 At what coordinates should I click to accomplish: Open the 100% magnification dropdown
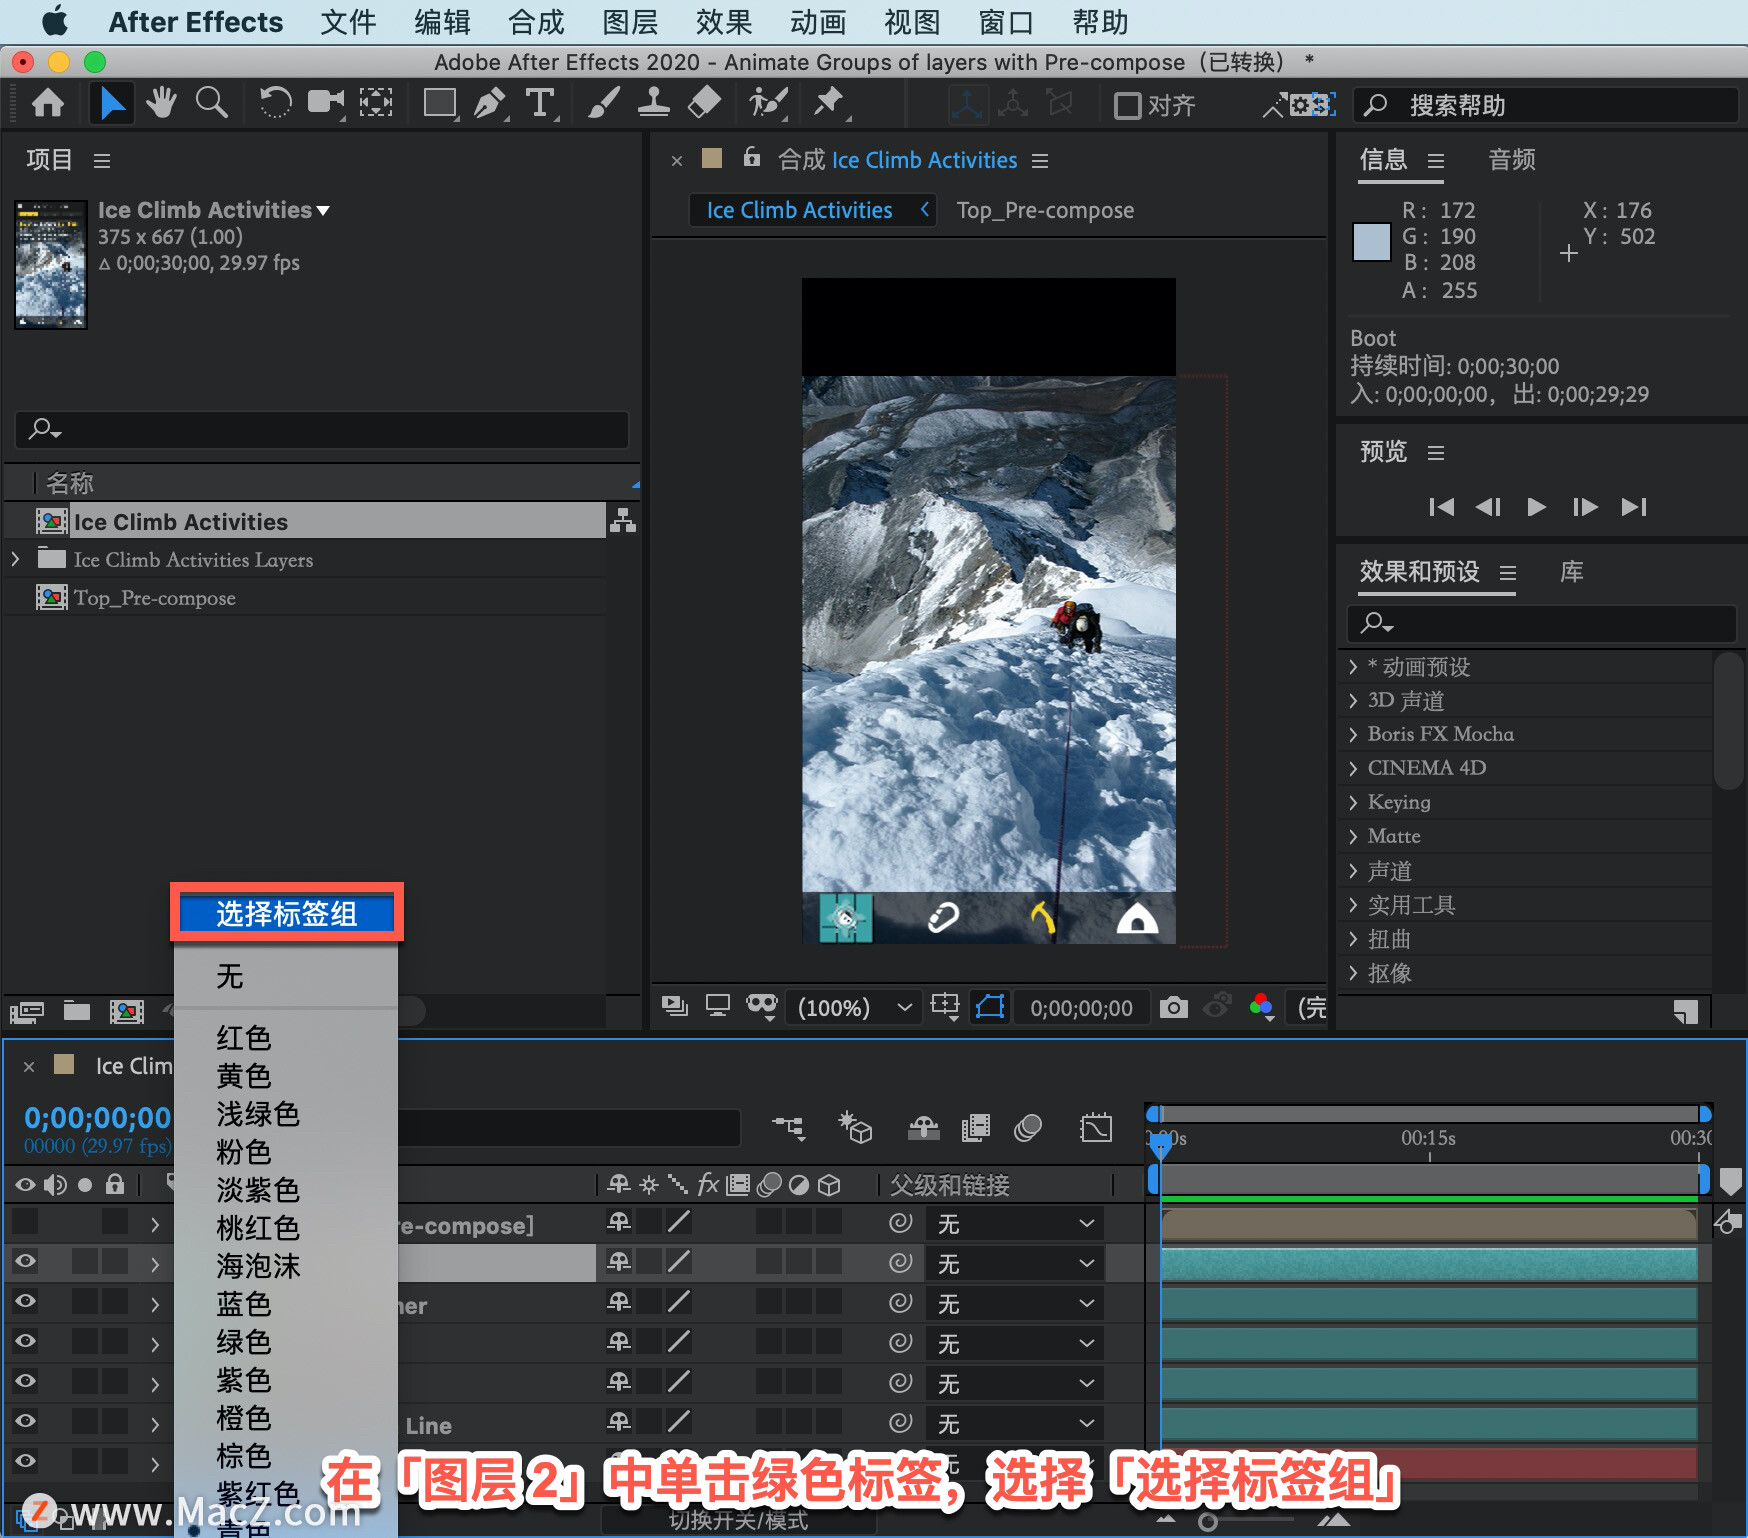click(855, 1007)
